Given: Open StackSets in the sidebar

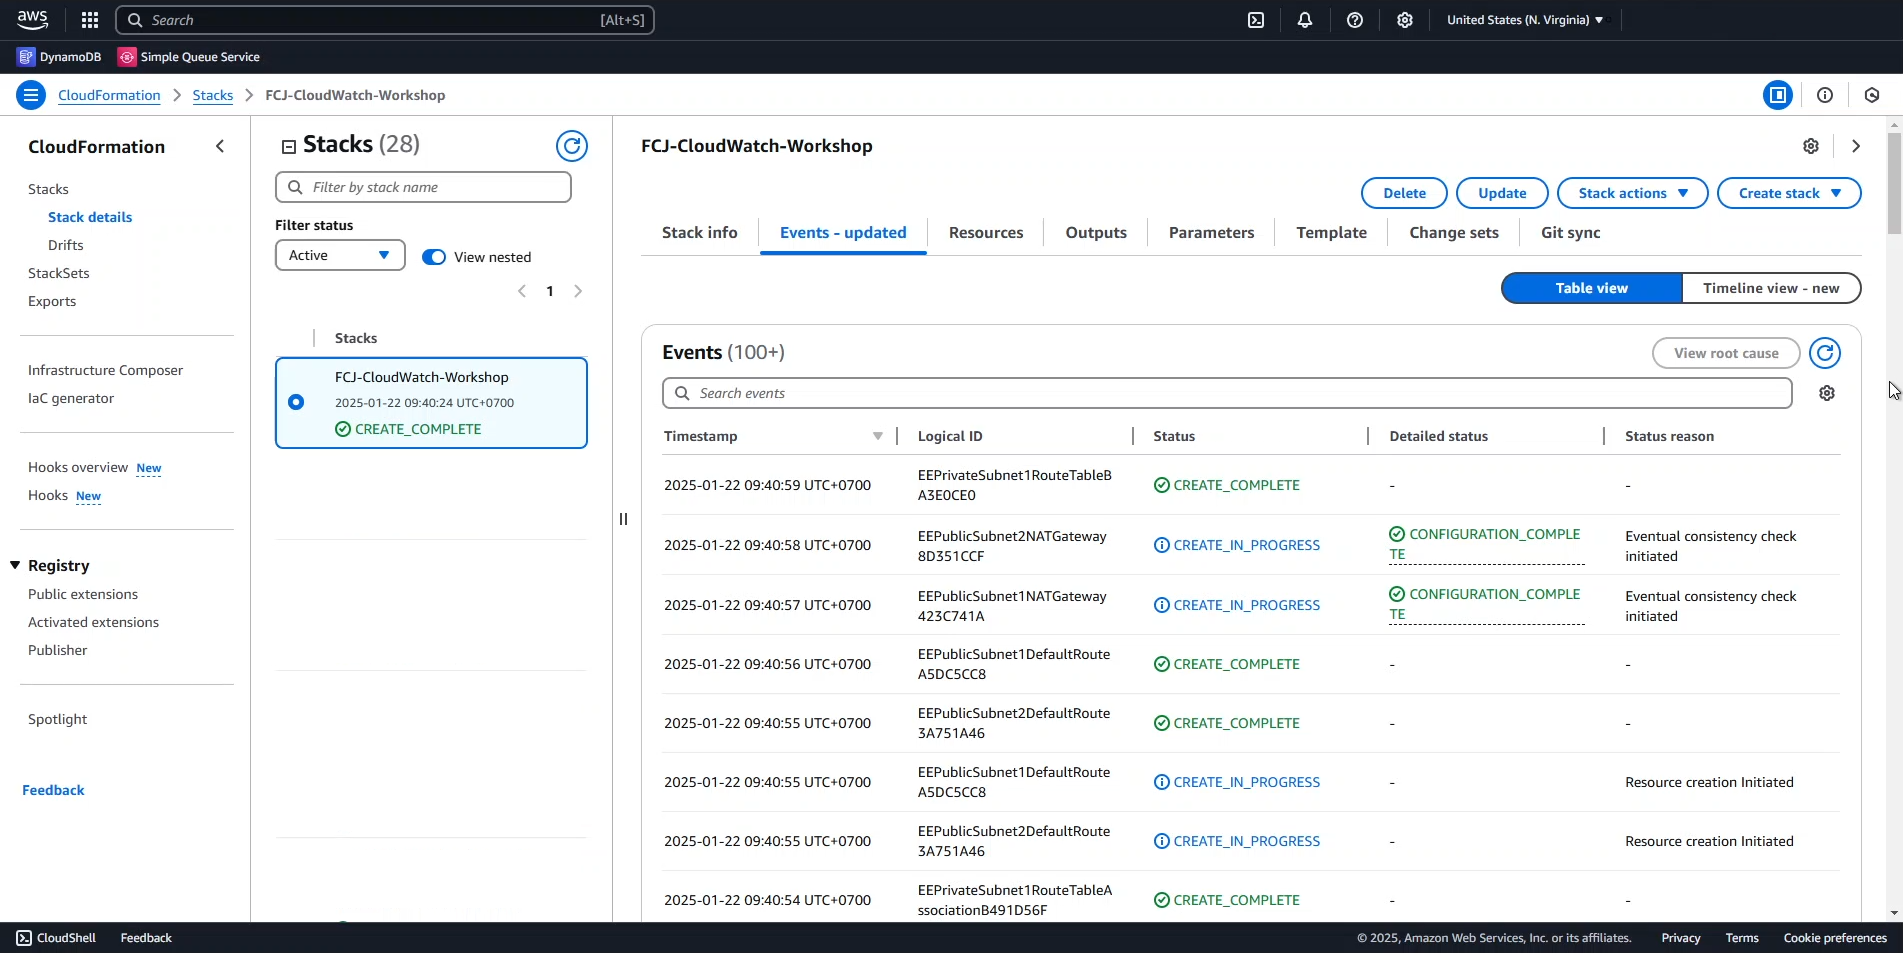Looking at the screenshot, I should [59, 273].
